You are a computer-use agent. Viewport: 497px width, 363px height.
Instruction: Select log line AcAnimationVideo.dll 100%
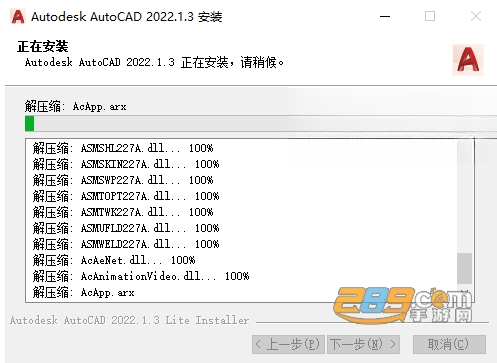pos(141,276)
